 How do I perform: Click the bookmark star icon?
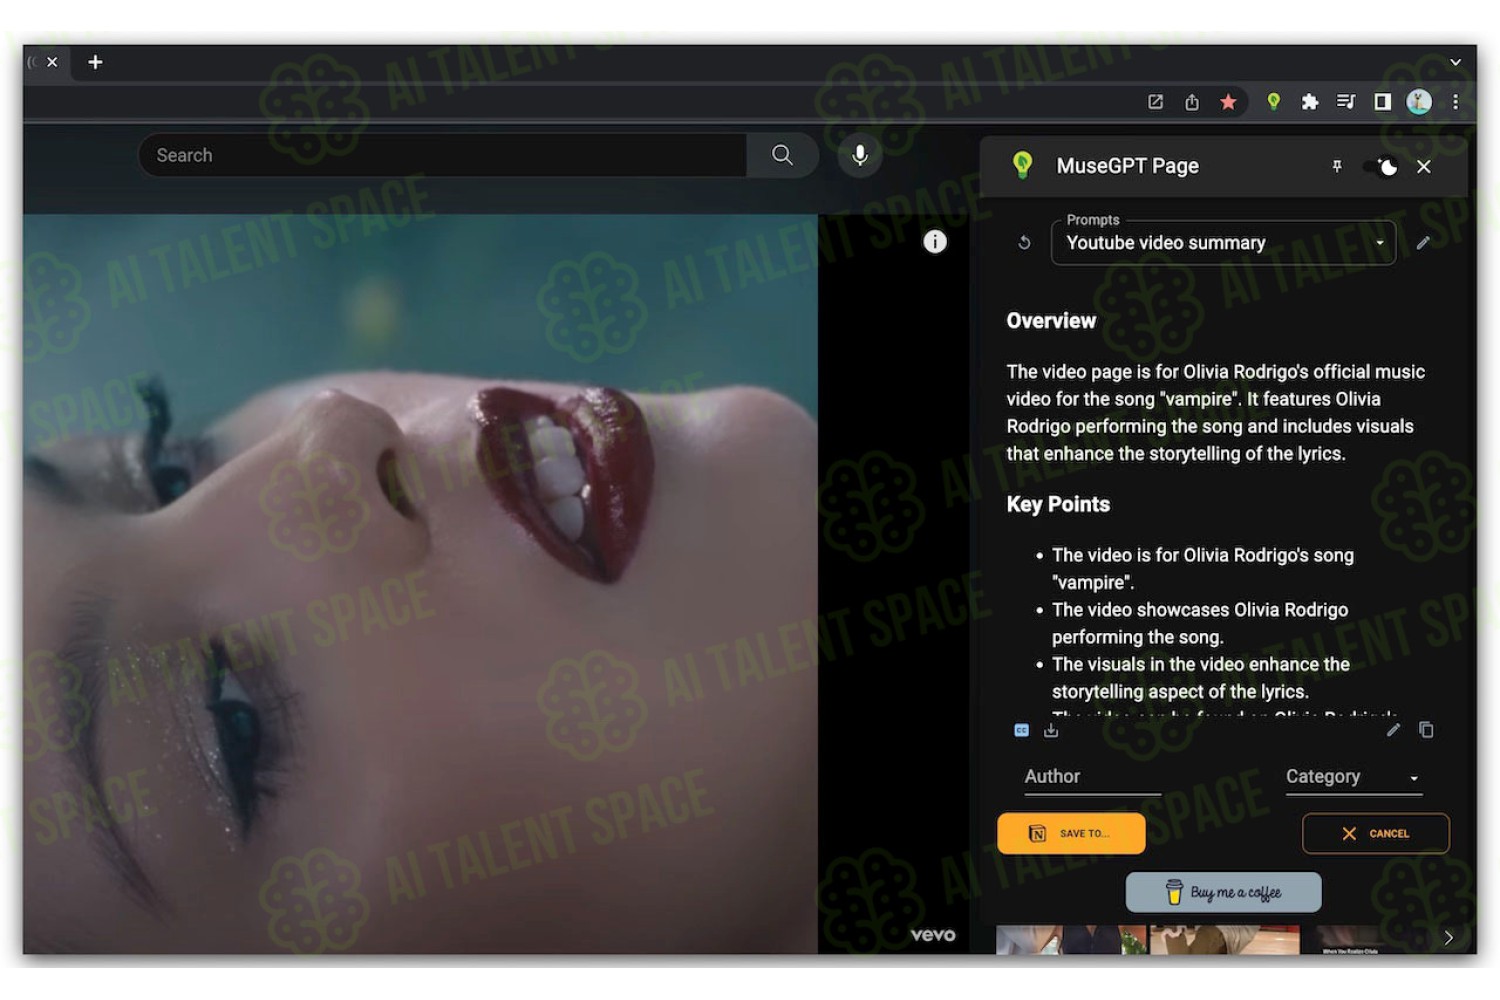(1228, 102)
